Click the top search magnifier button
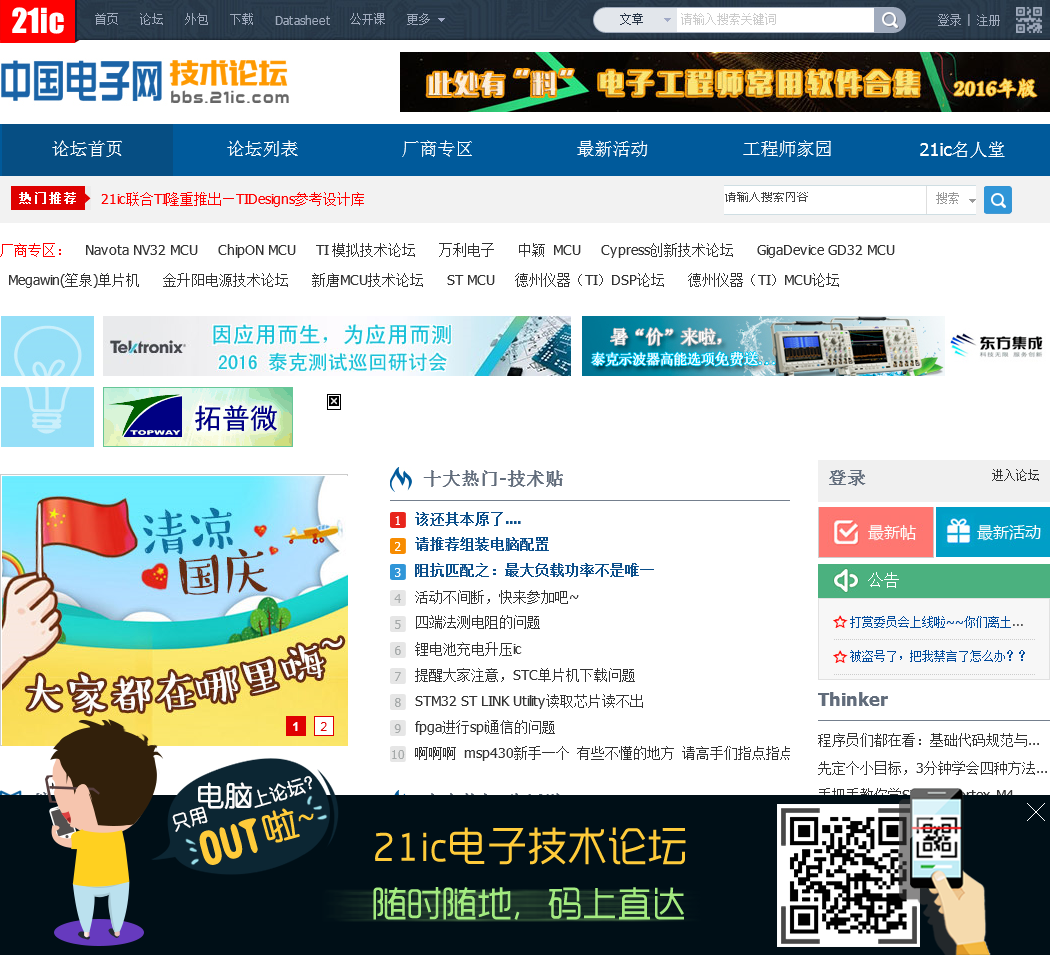The width and height of the screenshot is (1050, 955). point(889,20)
